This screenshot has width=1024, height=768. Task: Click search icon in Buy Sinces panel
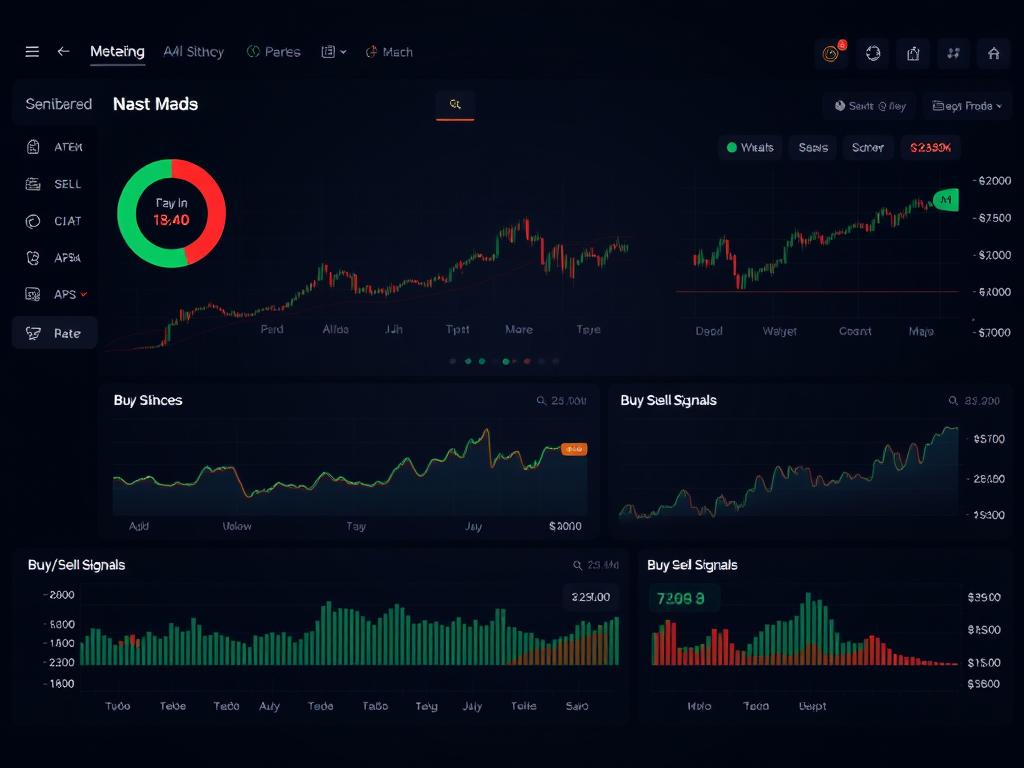(542, 401)
